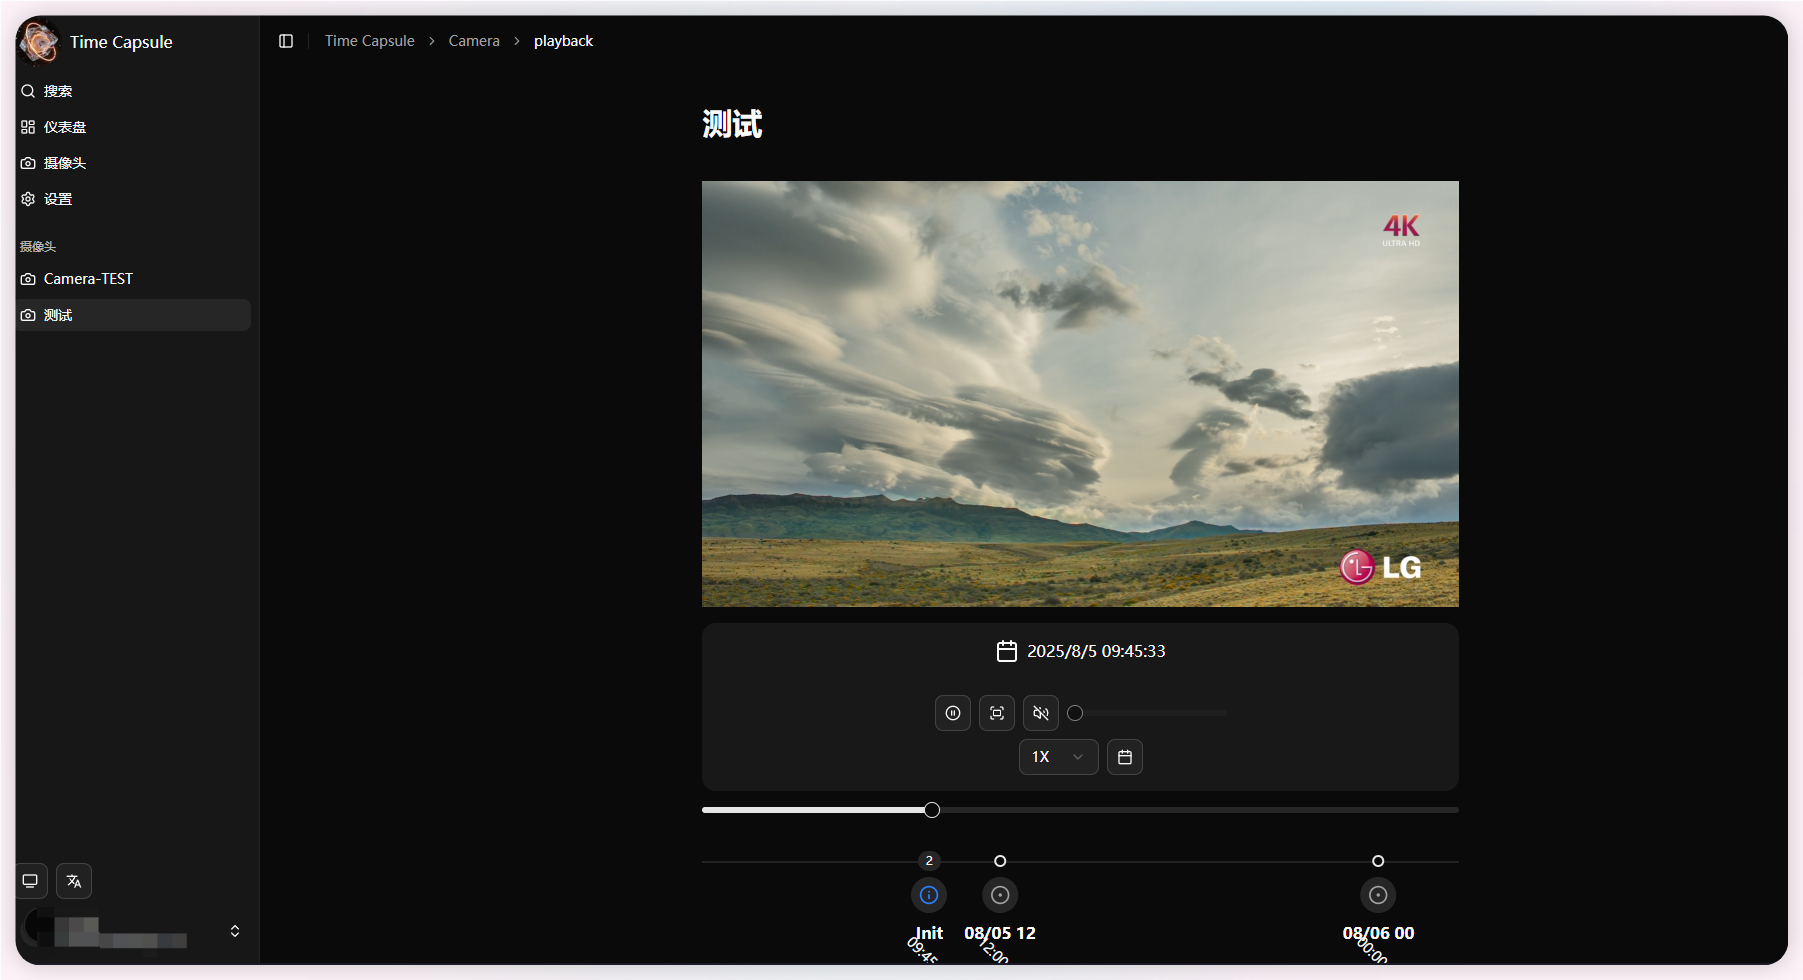1803x980 pixels.
Task: Expand the user account menu at bottom
Action: [x=235, y=930]
